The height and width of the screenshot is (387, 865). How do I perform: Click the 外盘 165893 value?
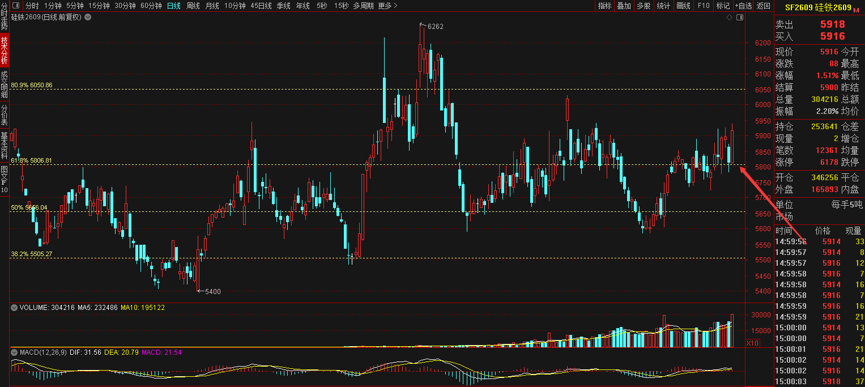coord(824,189)
